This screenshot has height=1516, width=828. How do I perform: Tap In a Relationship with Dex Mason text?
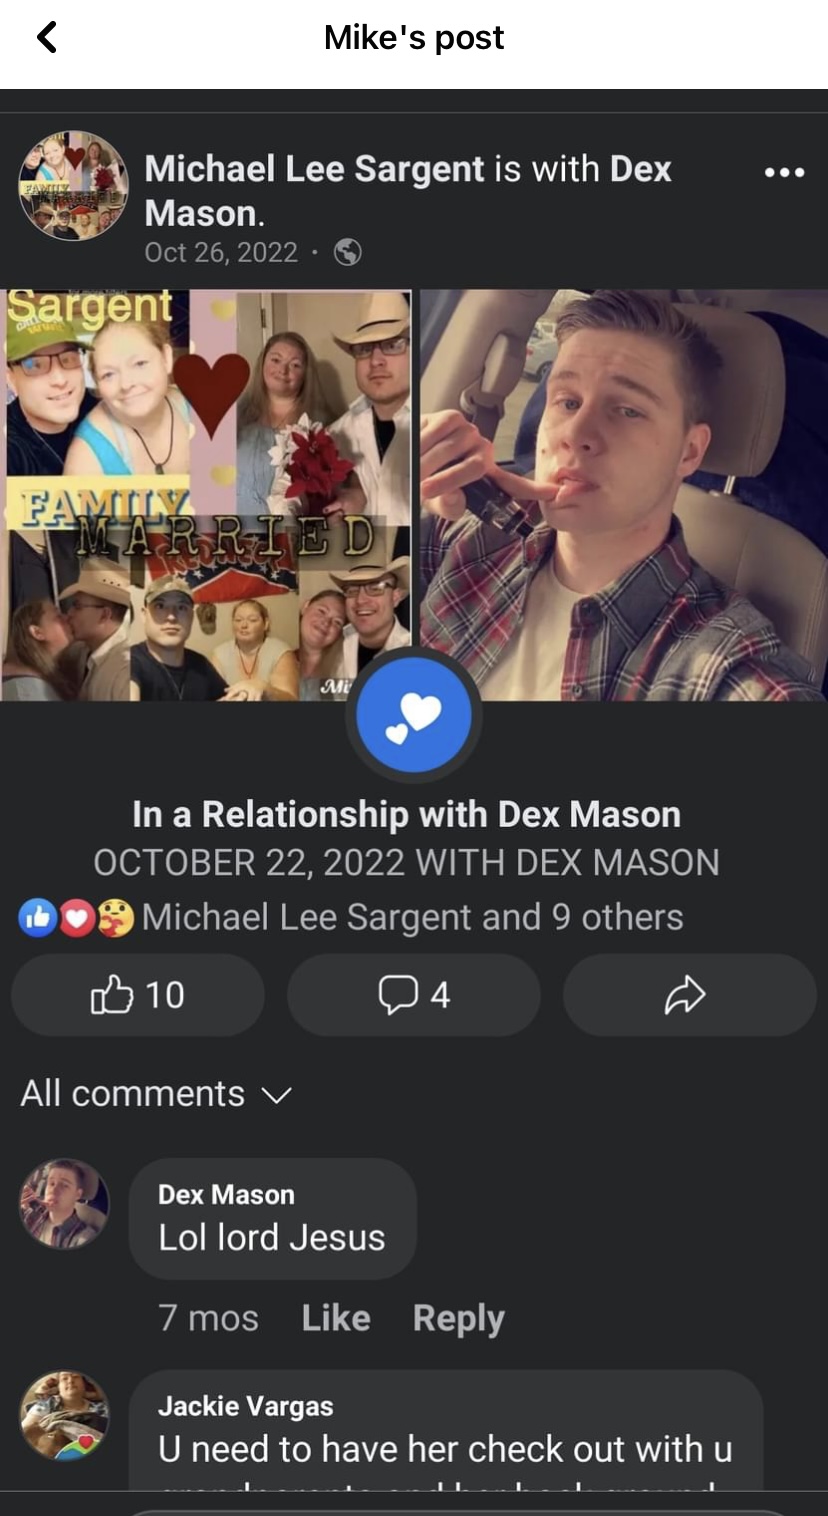click(x=406, y=814)
